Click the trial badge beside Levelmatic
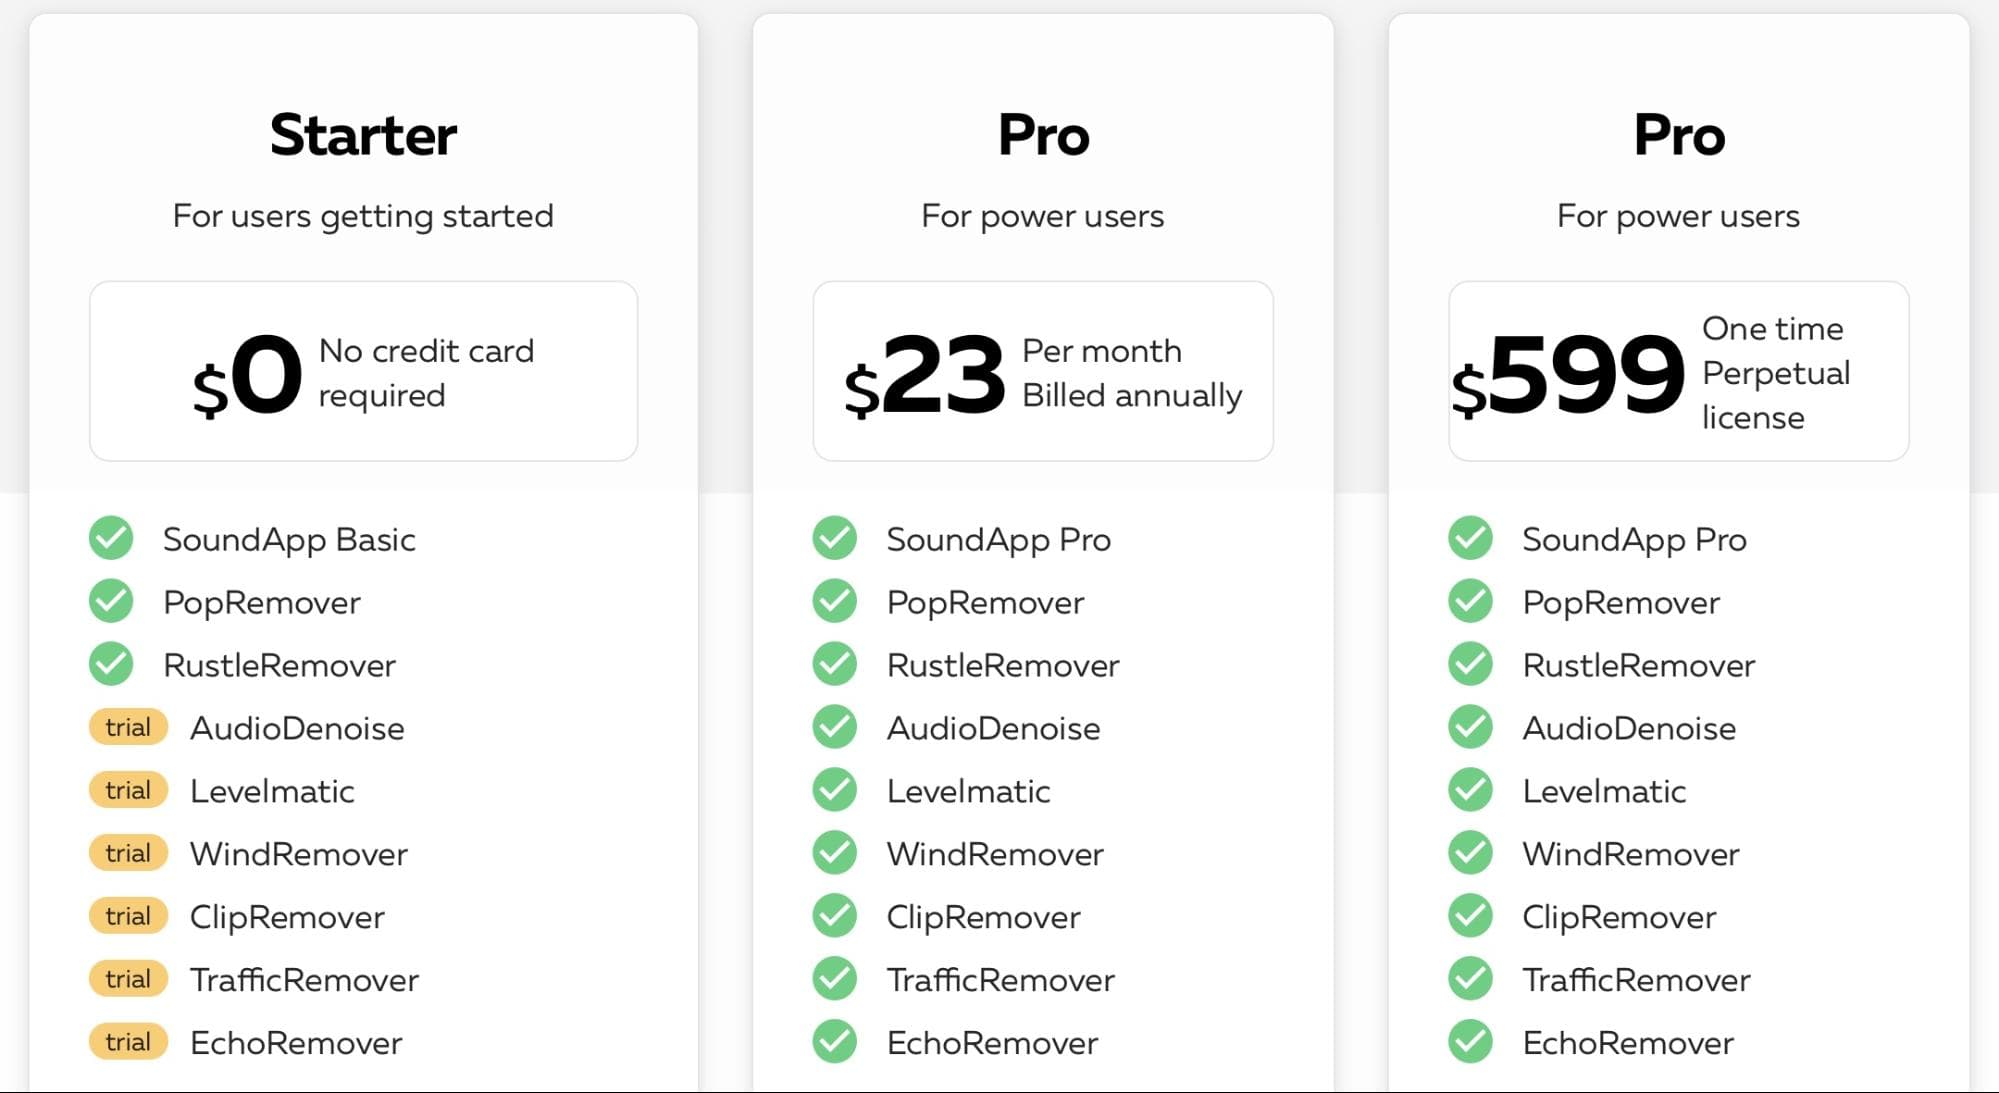Screen dimensions: 1999x1093 point(128,790)
